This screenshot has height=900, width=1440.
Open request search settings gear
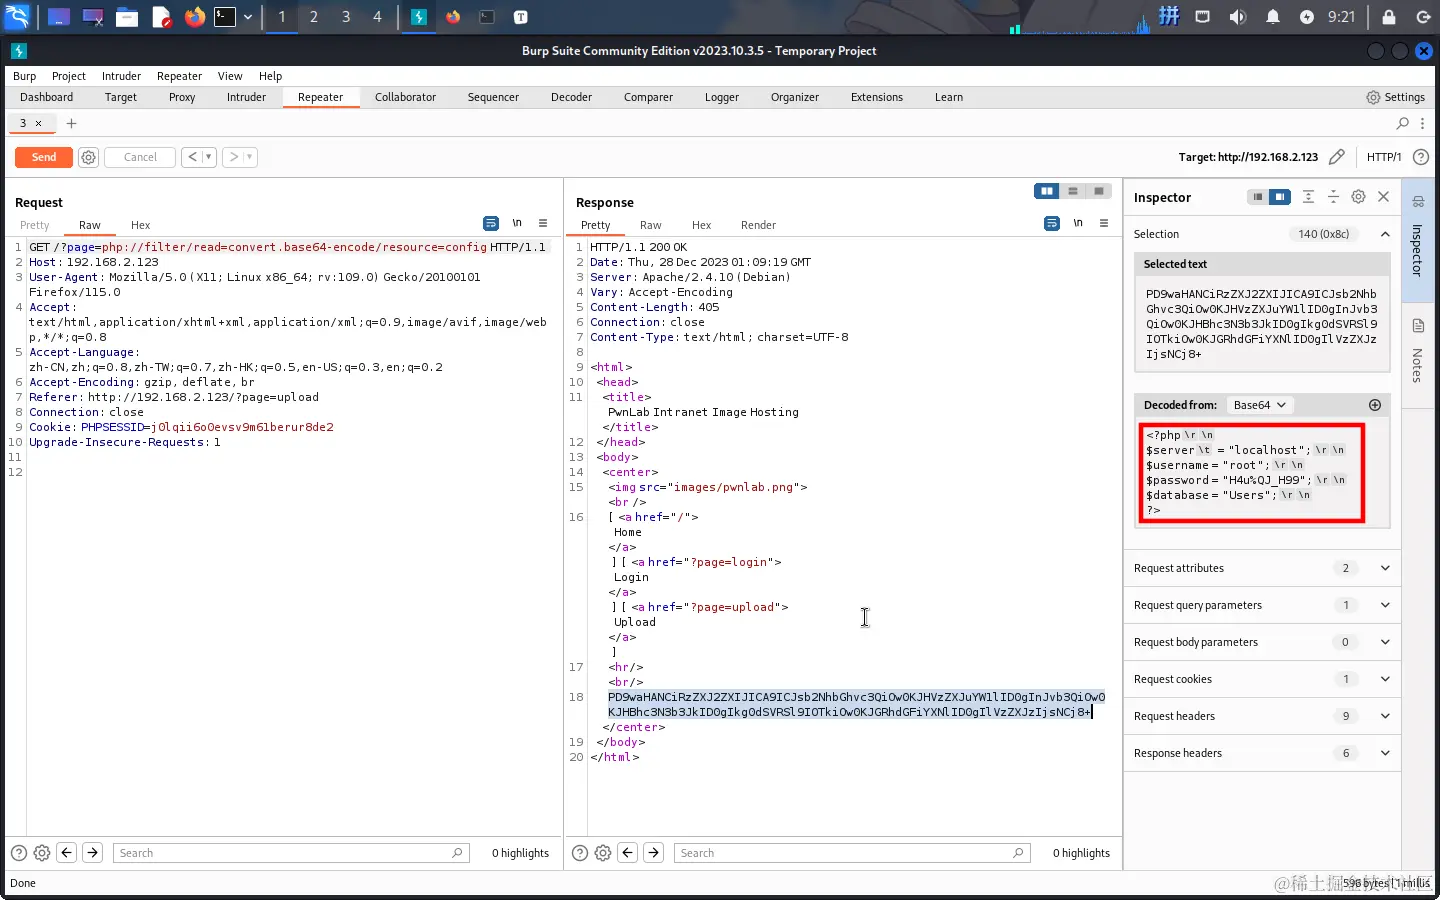coord(42,853)
